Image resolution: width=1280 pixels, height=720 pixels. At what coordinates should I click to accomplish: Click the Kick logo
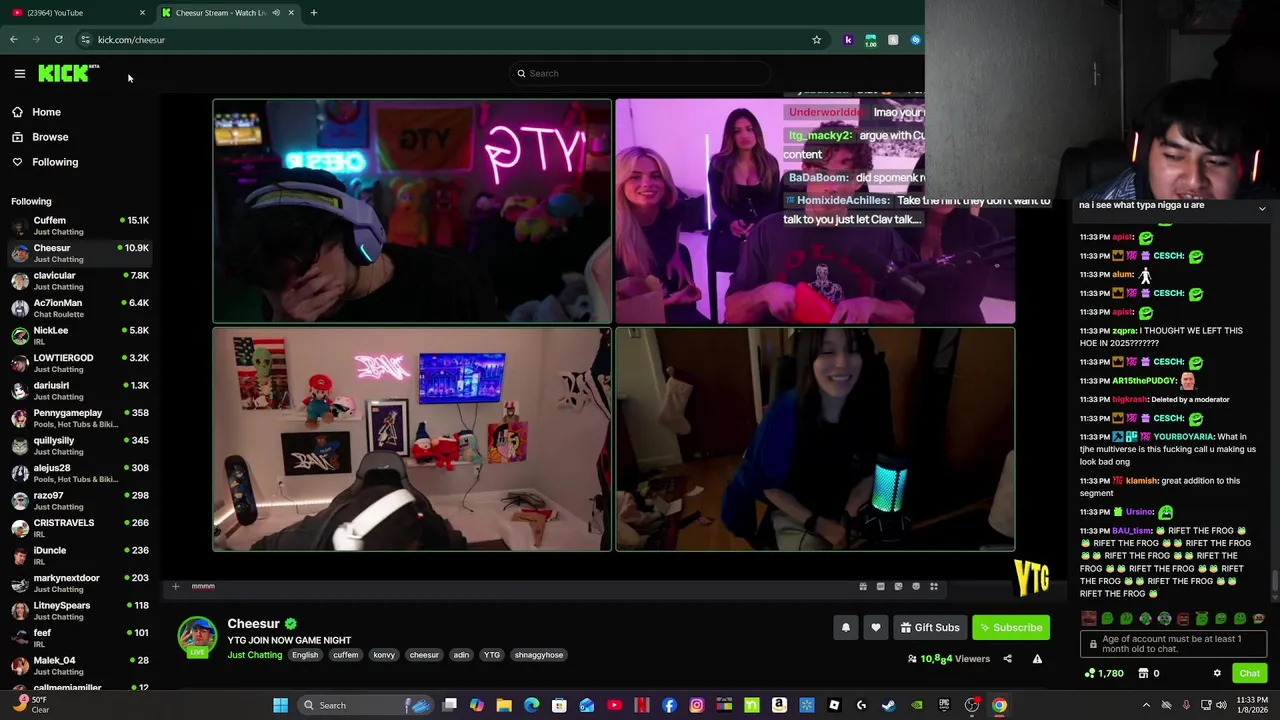pyautogui.click(x=68, y=73)
